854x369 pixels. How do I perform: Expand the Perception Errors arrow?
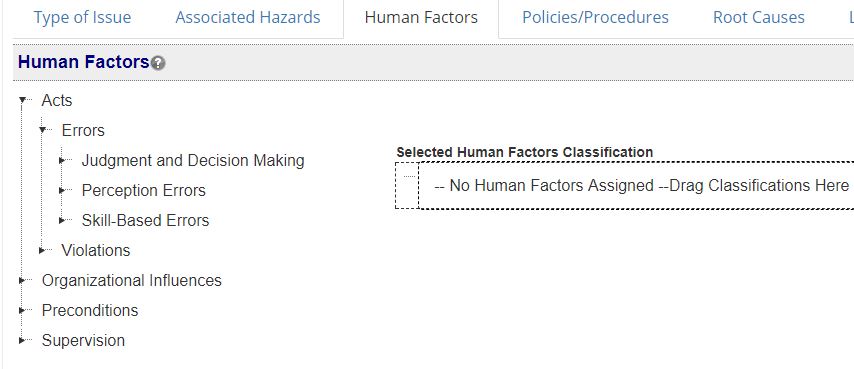(x=62, y=190)
